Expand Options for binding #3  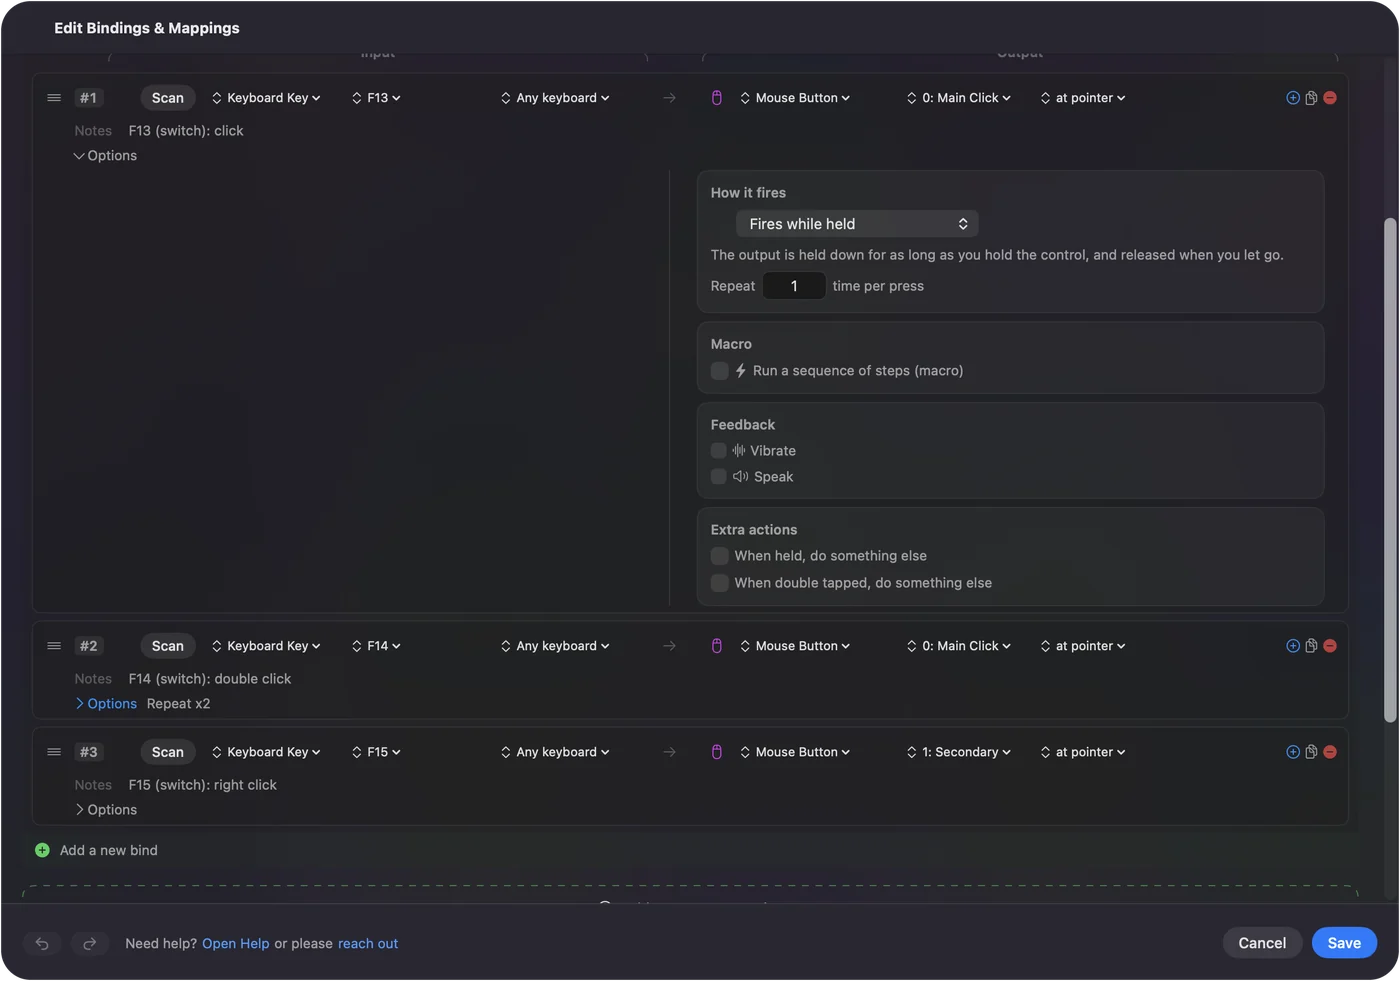pyautogui.click(x=105, y=810)
